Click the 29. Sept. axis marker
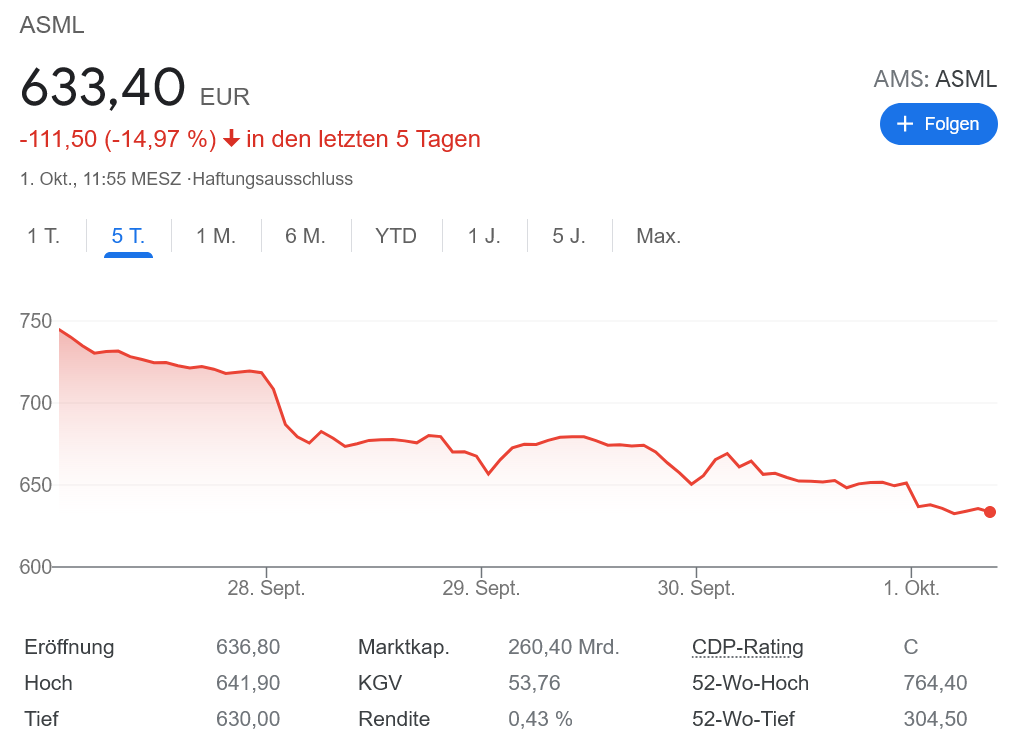The image size is (1014, 750). (481, 588)
